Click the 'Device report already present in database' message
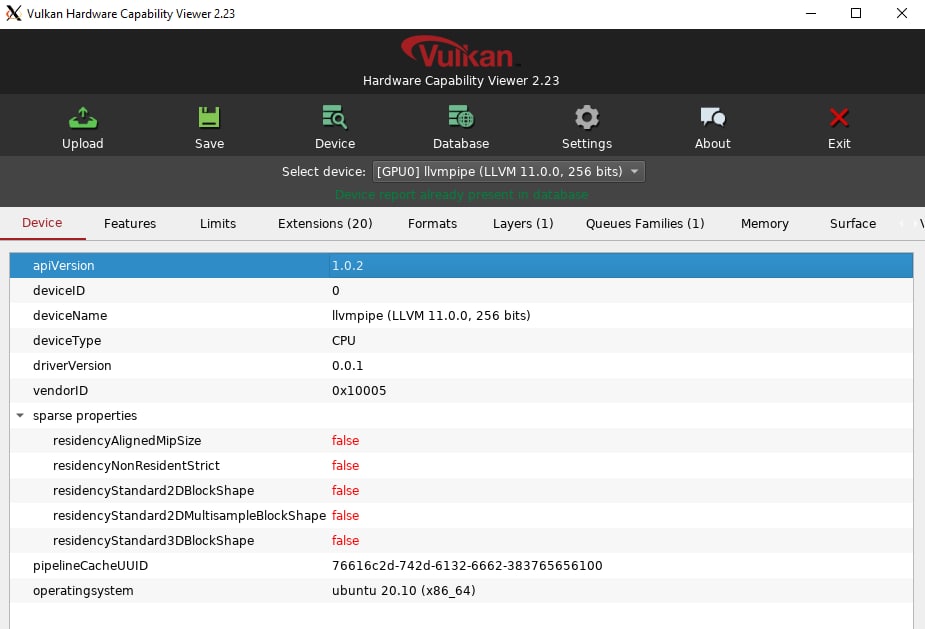The width and height of the screenshot is (925, 629). pyautogui.click(x=461, y=195)
